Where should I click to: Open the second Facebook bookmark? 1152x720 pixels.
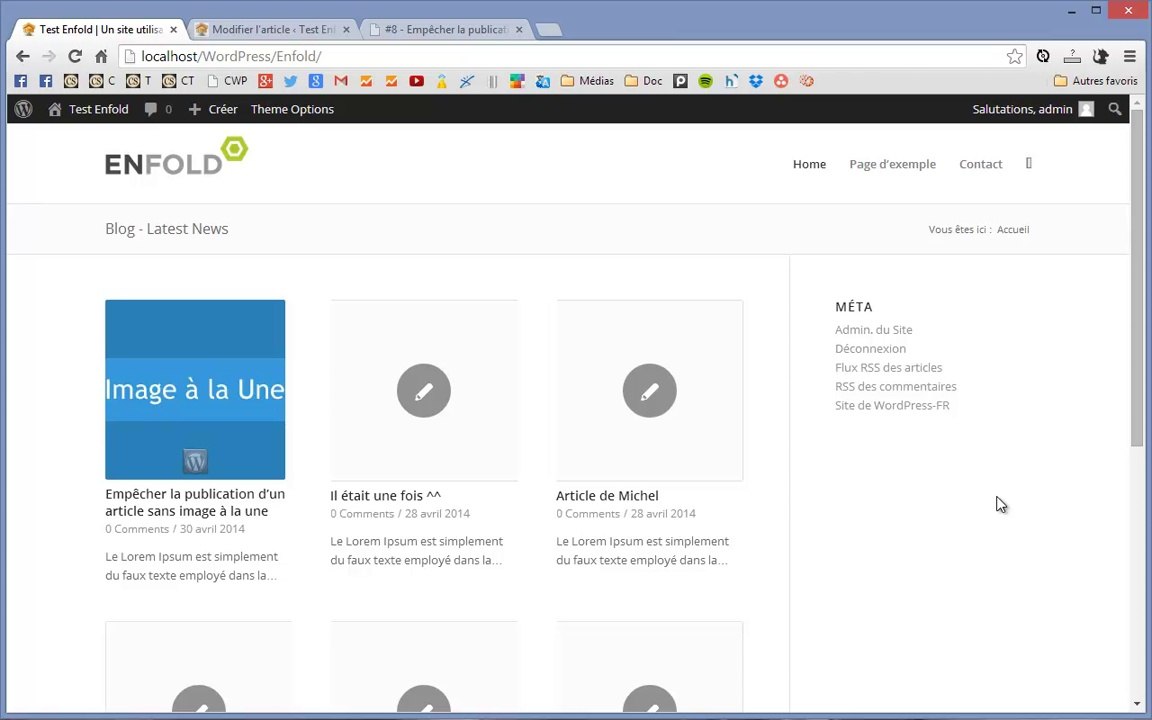click(x=46, y=81)
